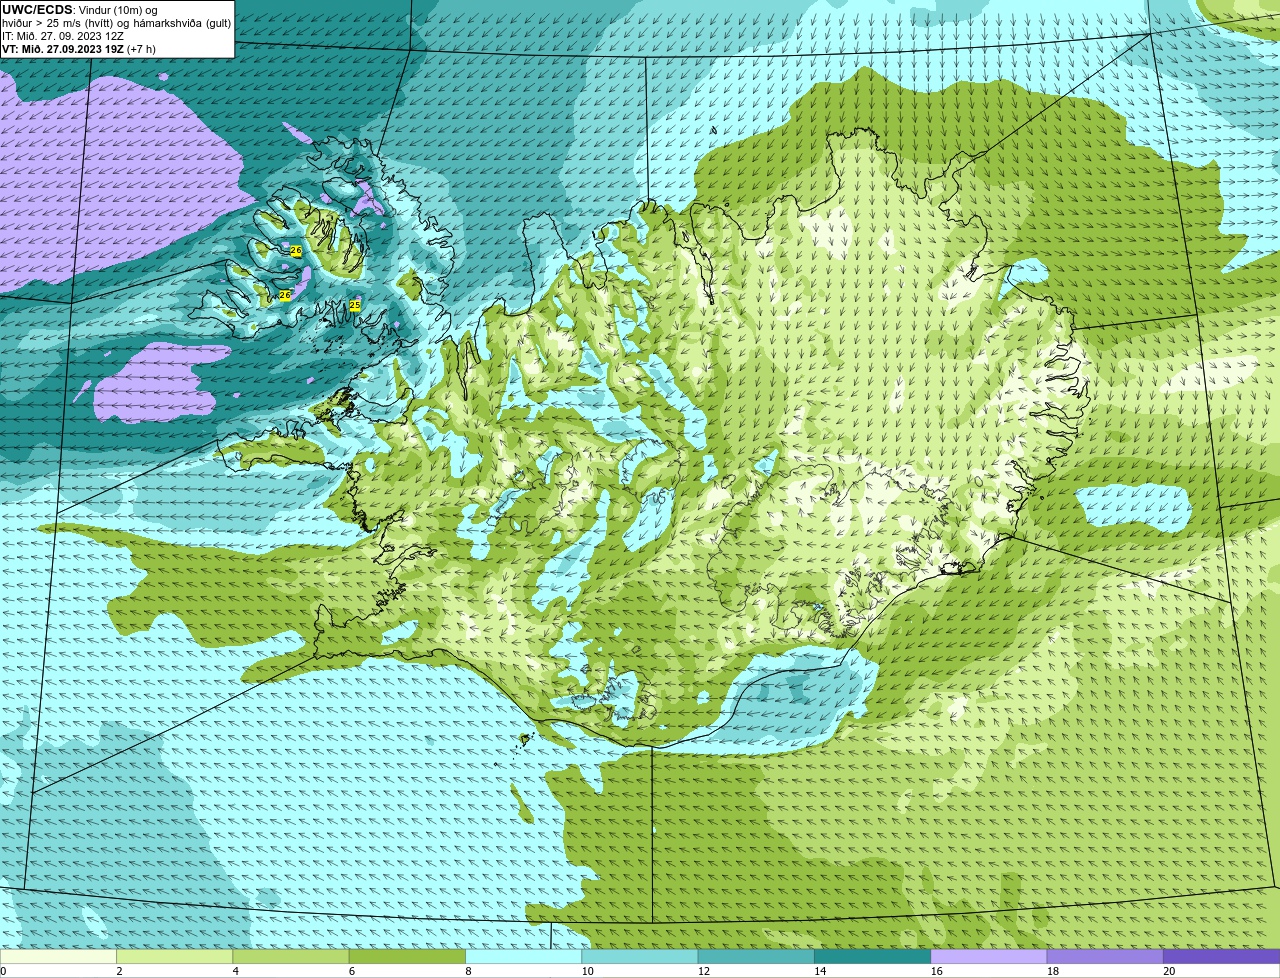Click the 'IT: Mið. 27. 09. 2023 12Z' line
The image size is (1280, 978).
point(63,36)
